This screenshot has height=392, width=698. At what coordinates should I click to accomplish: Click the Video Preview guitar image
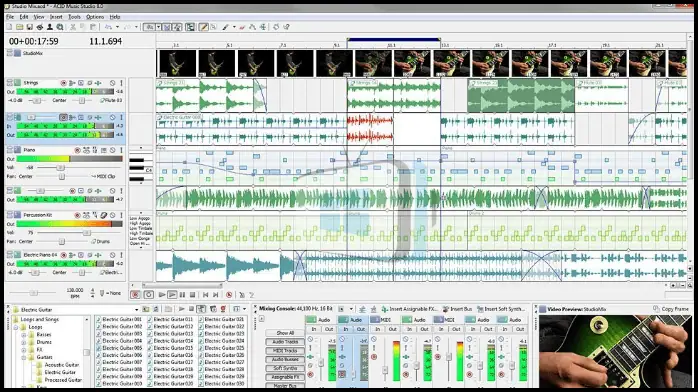point(614,351)
